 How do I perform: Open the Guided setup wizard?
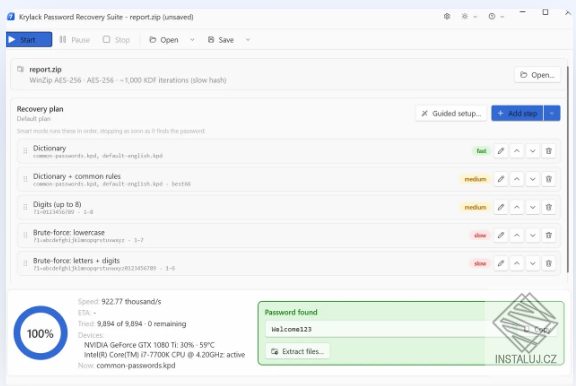tap(451, 113)
